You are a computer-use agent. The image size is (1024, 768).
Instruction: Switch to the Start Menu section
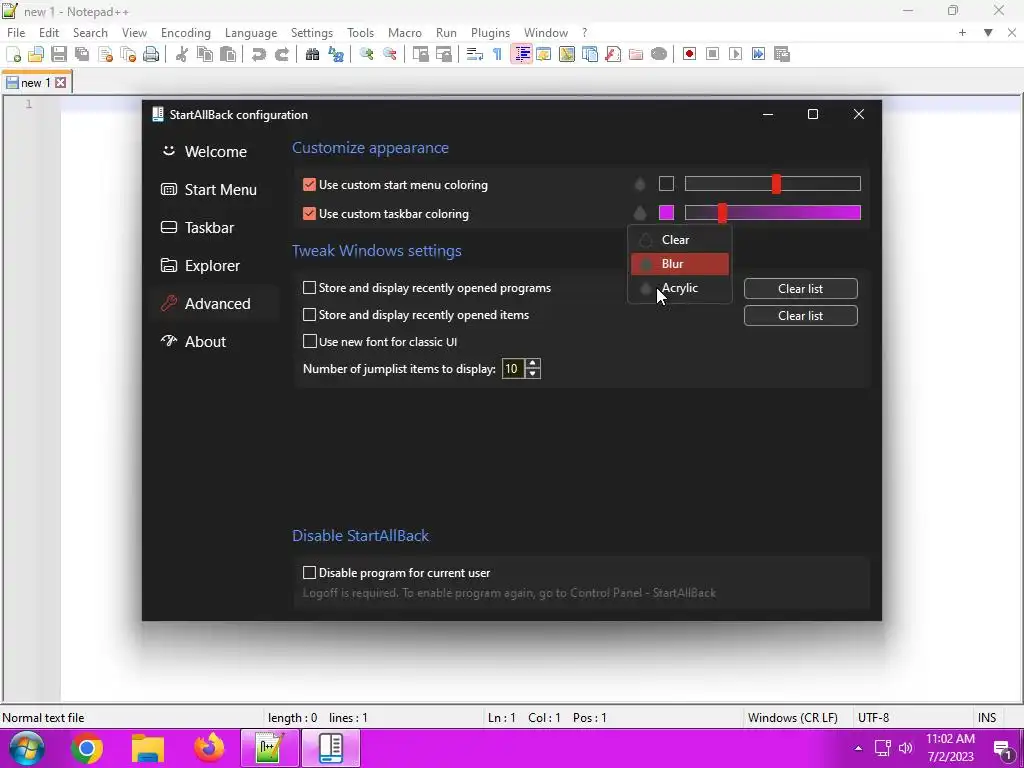pos(214,190)
